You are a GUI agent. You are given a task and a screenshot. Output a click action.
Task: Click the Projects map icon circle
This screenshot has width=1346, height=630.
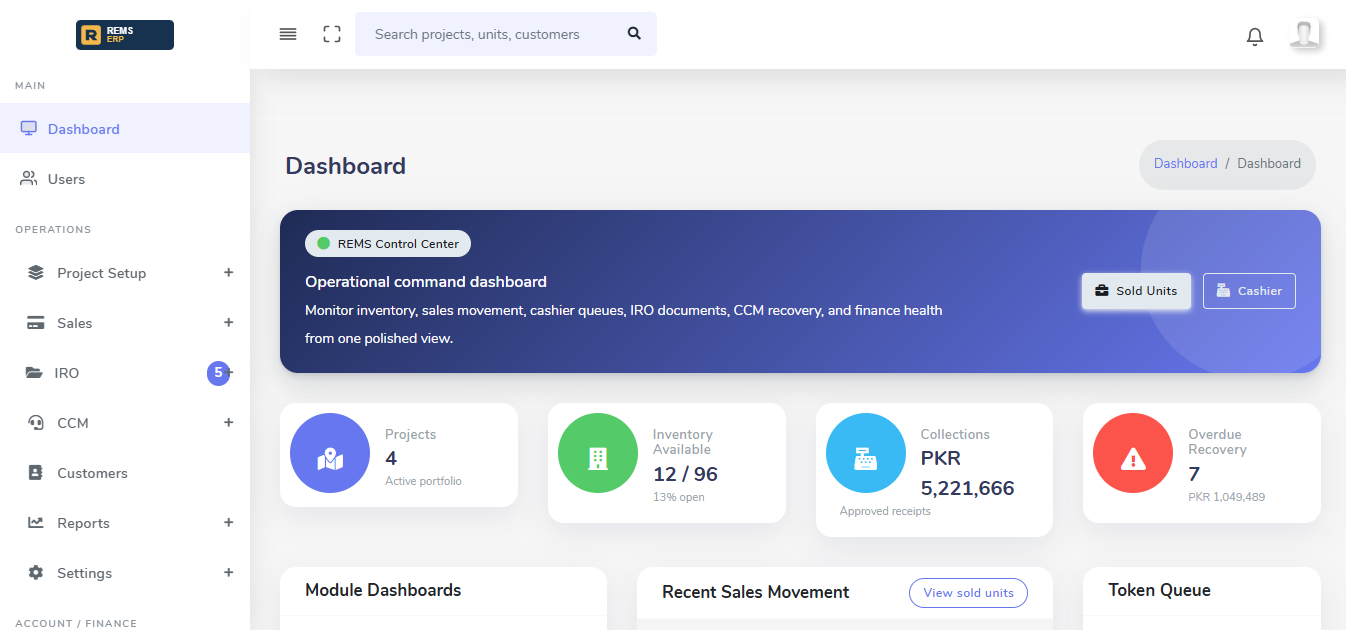[x=330, y=453]
